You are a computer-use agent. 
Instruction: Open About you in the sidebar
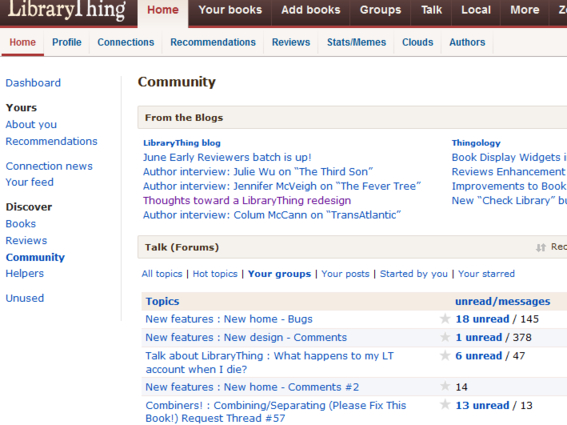[x=31, y=124]
